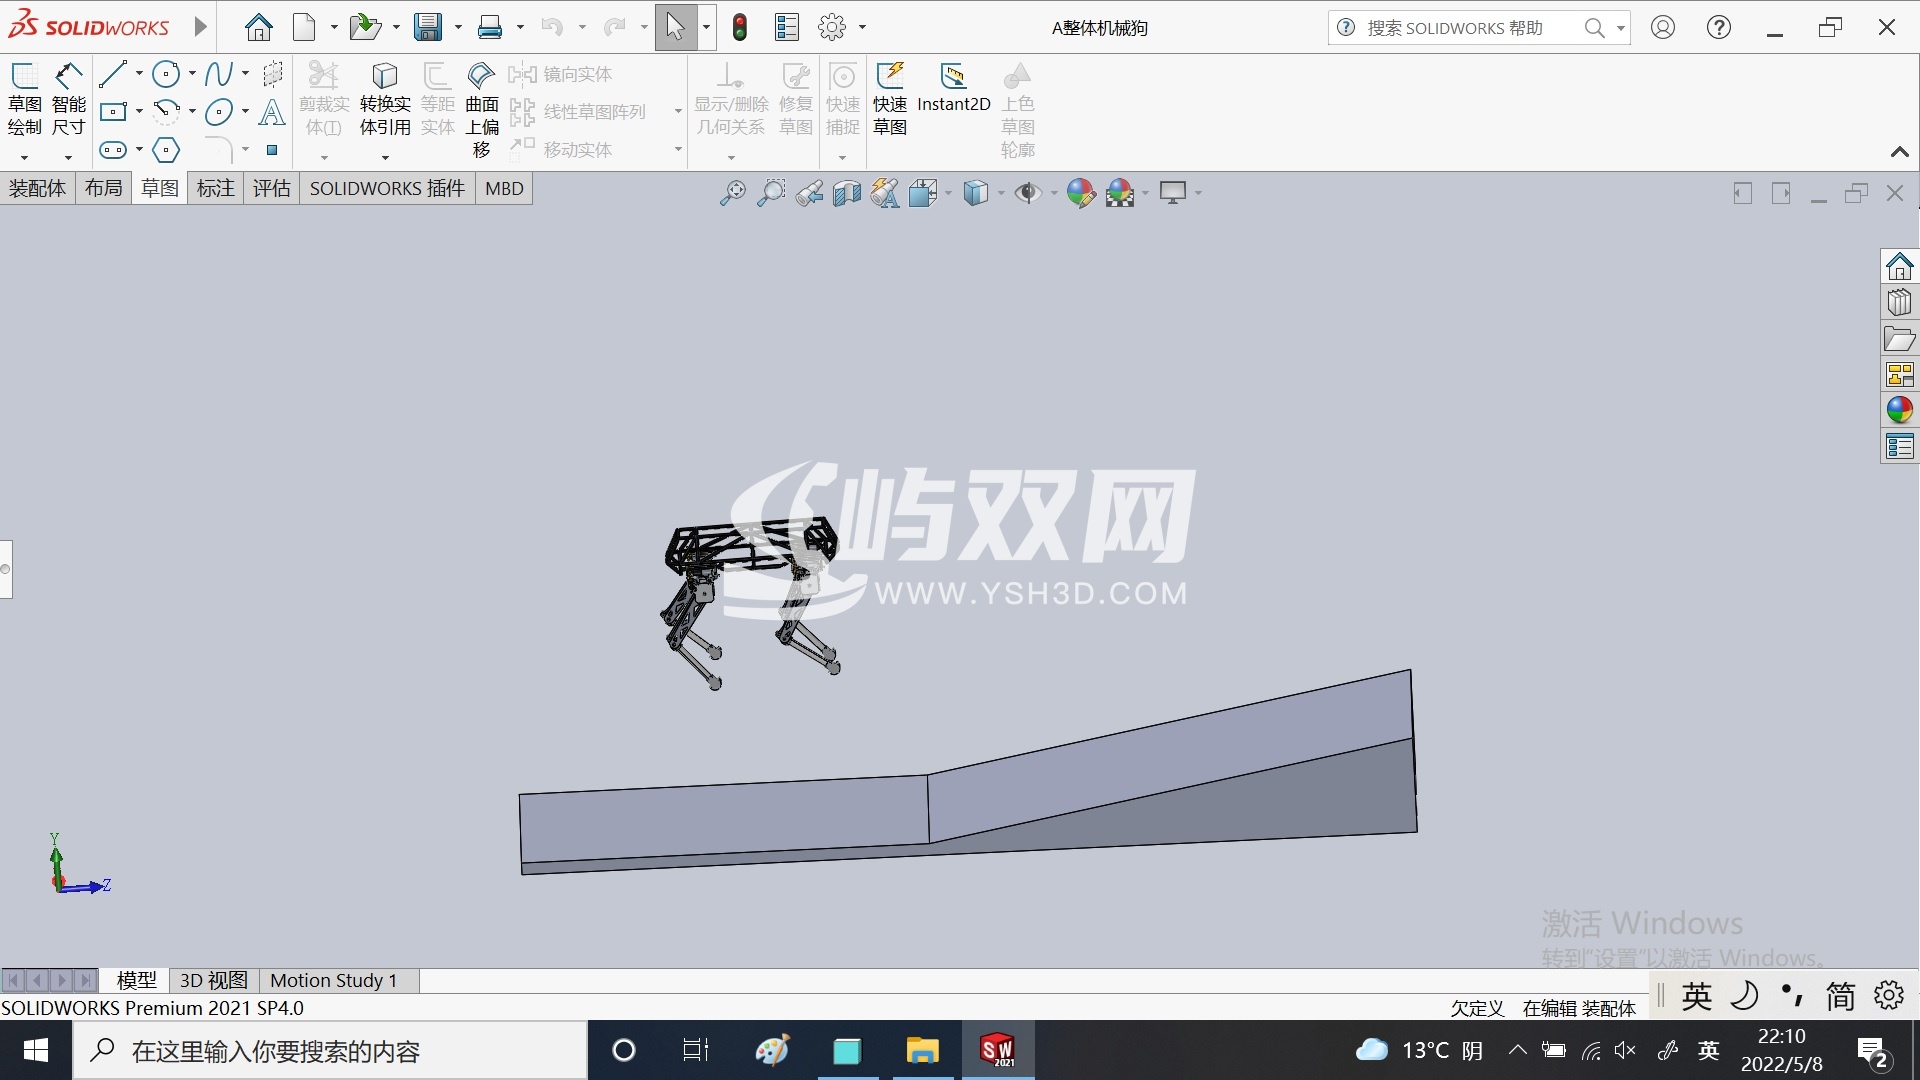Choose the Spline sketch tool

pos(218,74)
